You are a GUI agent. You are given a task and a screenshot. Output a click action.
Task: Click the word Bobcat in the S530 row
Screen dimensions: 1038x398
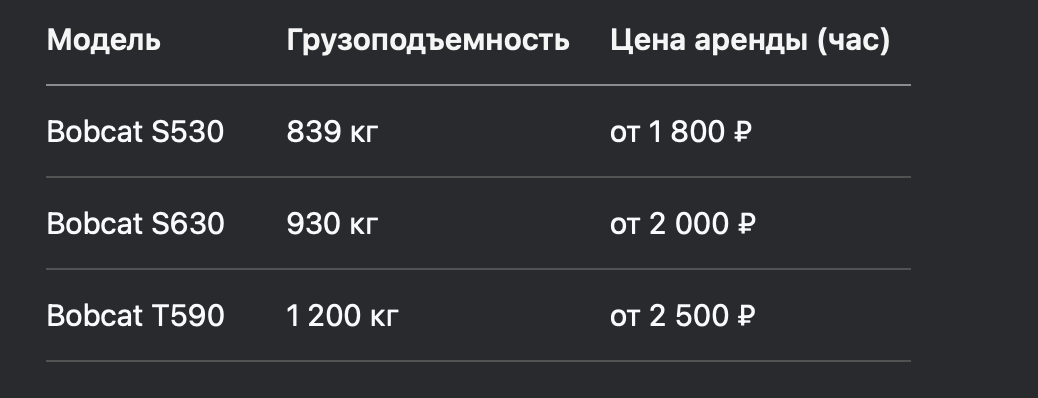(x=95, y=132)
